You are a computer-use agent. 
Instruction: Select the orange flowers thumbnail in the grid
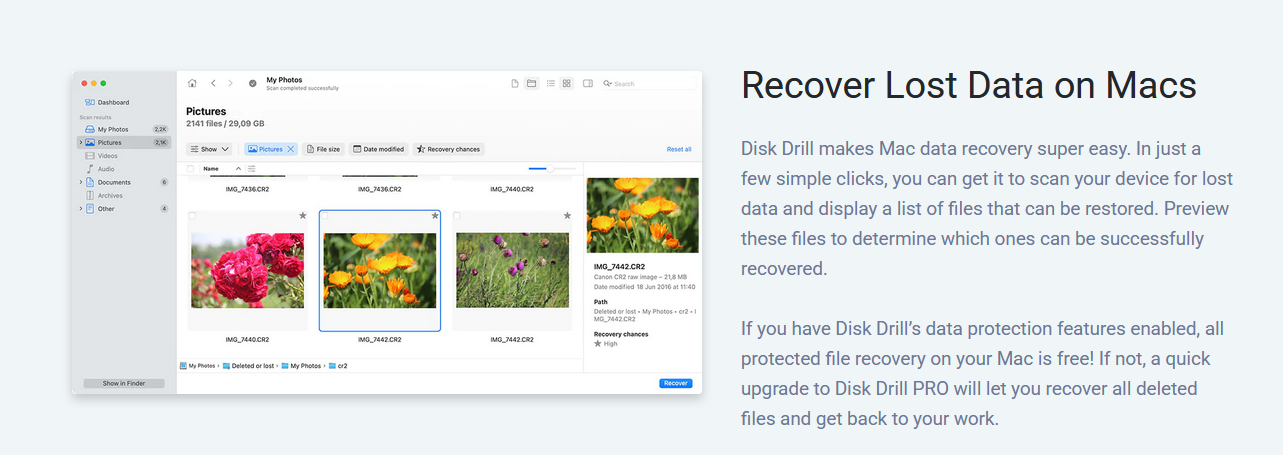pyautogui.click(x=380, y=270)
